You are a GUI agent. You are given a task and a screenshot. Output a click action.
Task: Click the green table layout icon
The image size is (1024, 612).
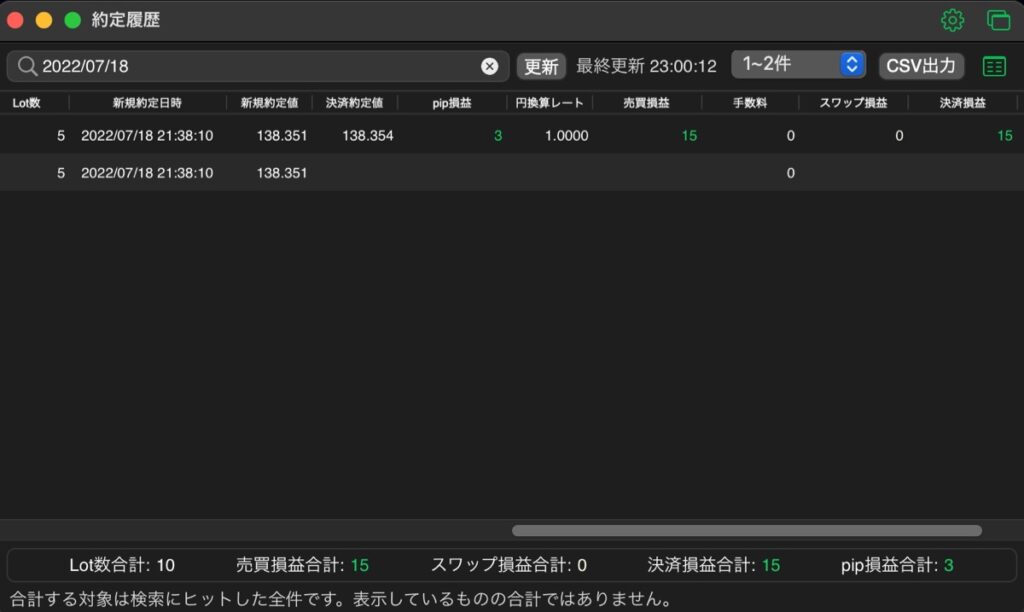click(994, 66)
